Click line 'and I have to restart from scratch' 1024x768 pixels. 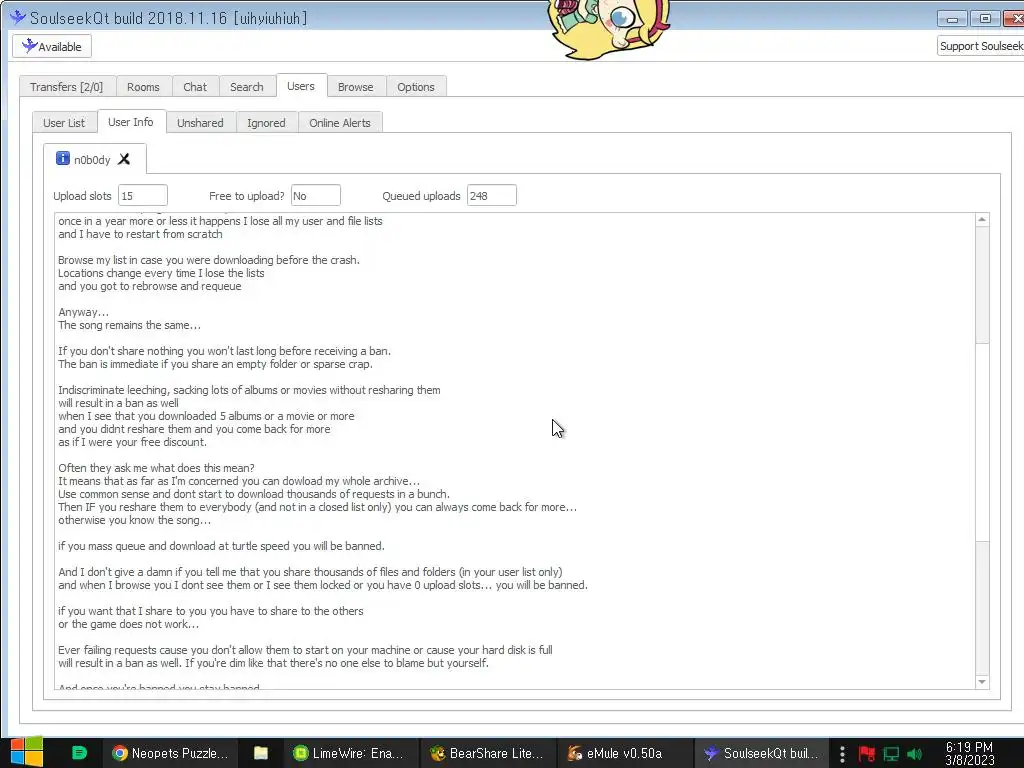[x=140, y=234]
